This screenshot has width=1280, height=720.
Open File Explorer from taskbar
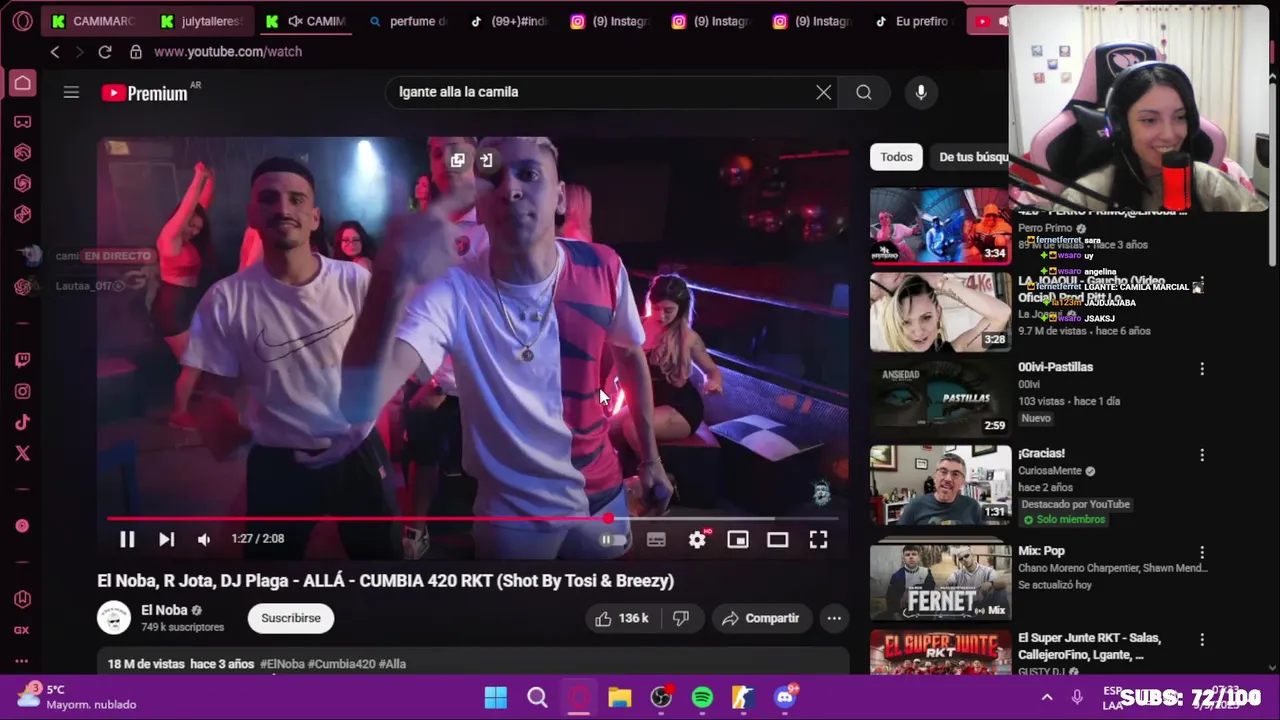[x=620, y=697]
